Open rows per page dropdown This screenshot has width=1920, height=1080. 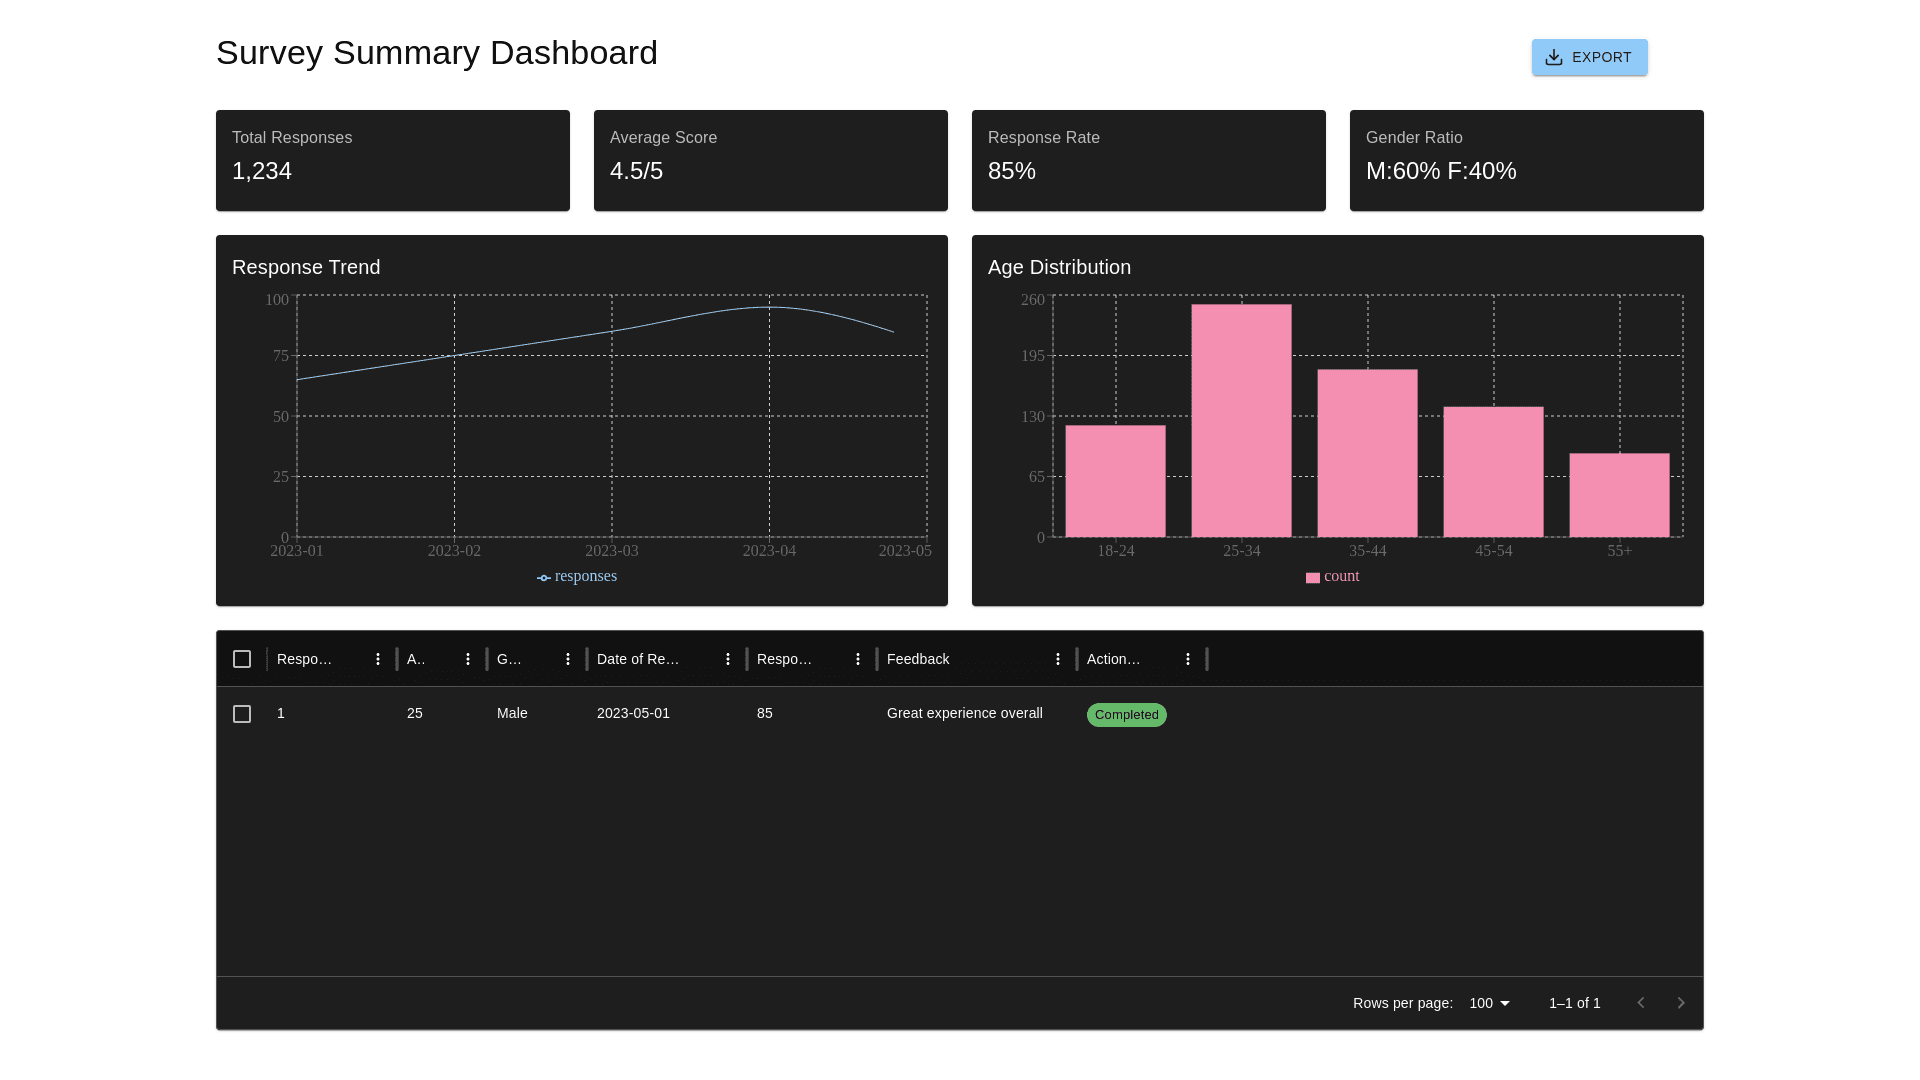pyautogui.click(x=1489, y=1003)
